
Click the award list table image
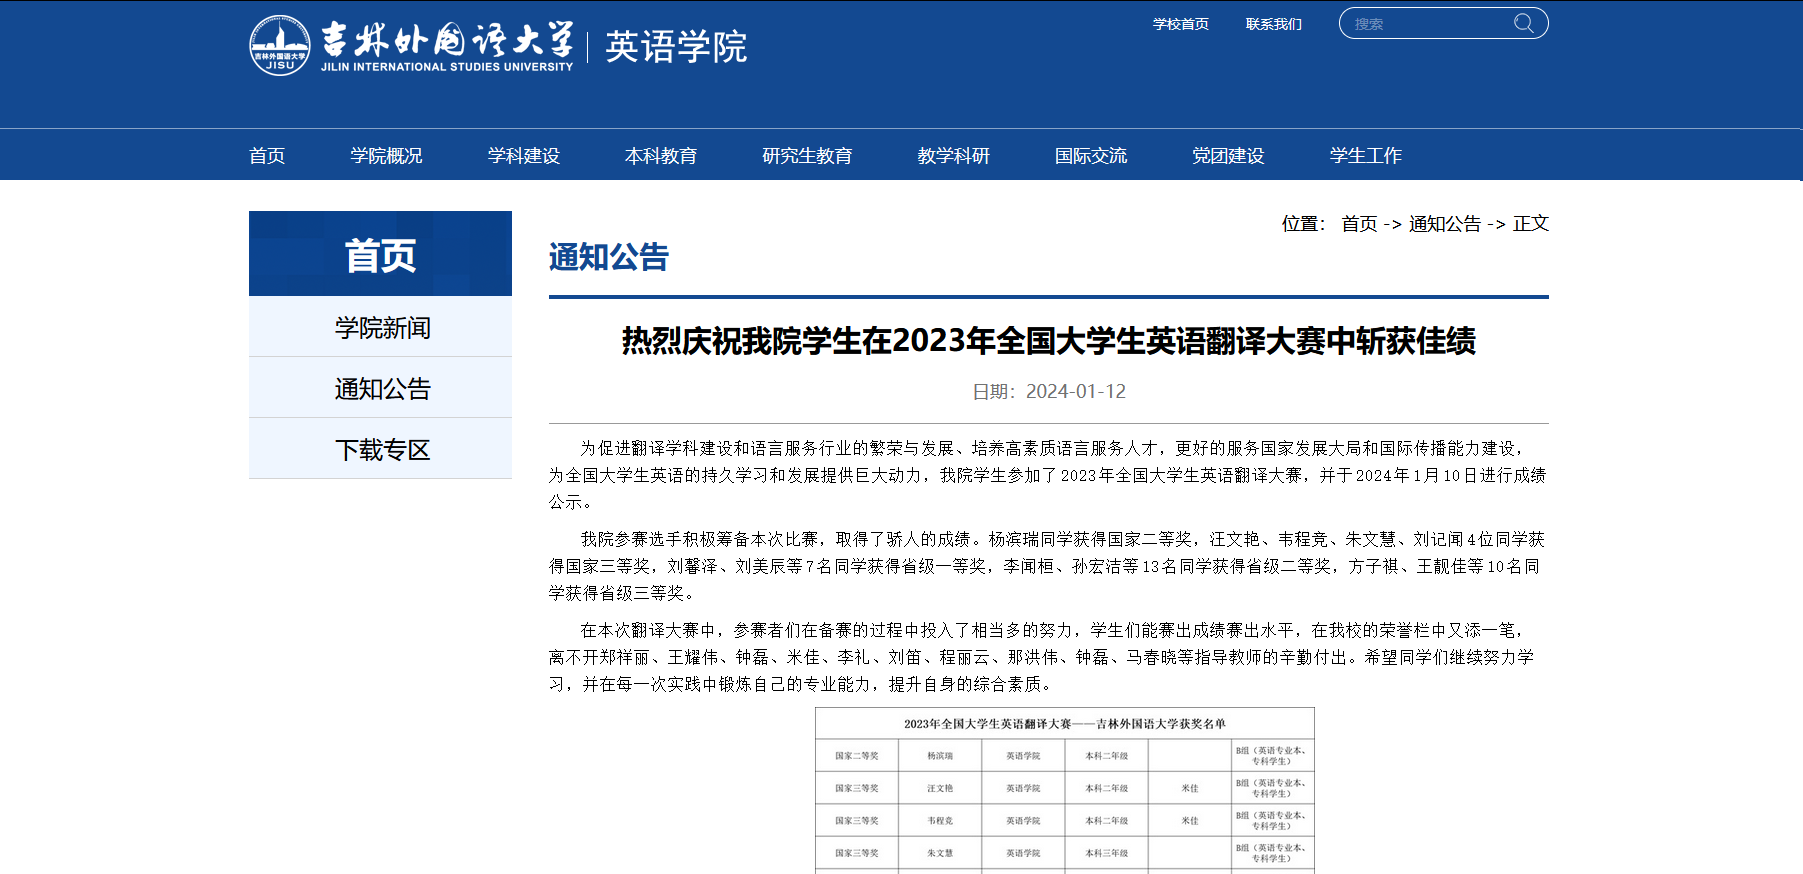[1064, 790]
